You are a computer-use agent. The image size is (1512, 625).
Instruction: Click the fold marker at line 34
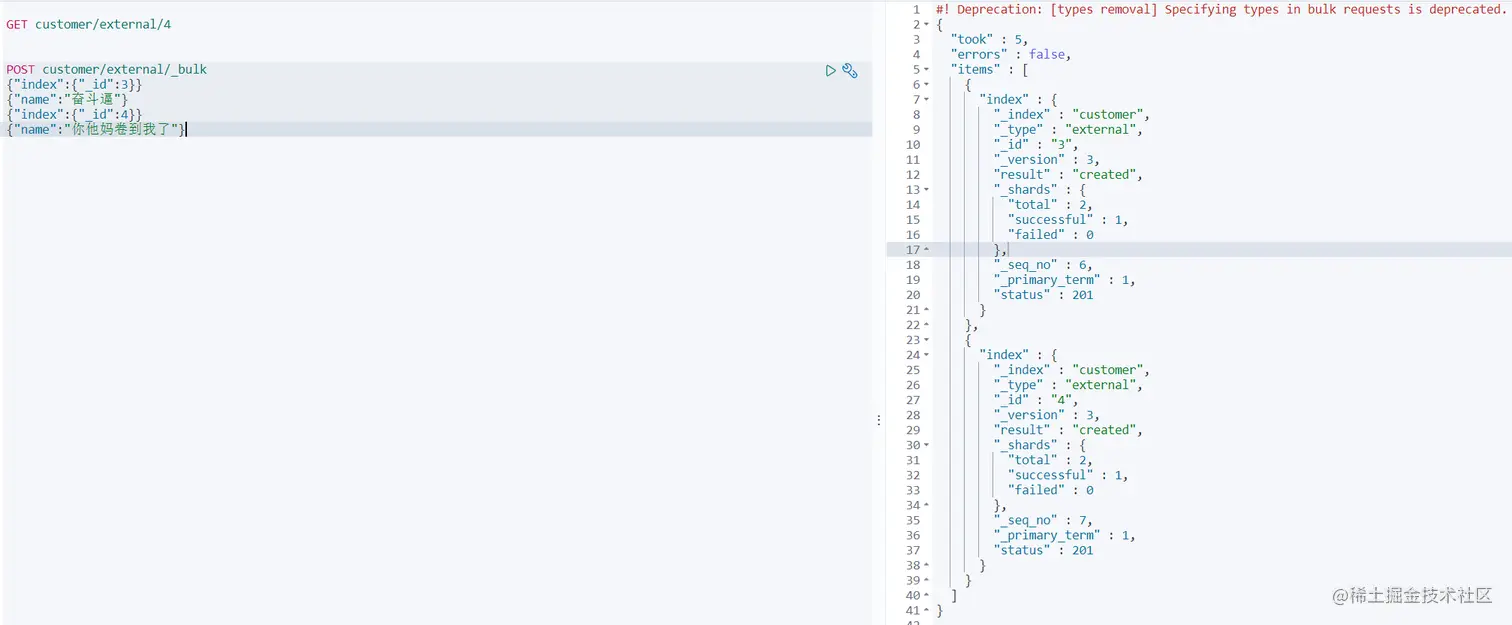(927, 505)
